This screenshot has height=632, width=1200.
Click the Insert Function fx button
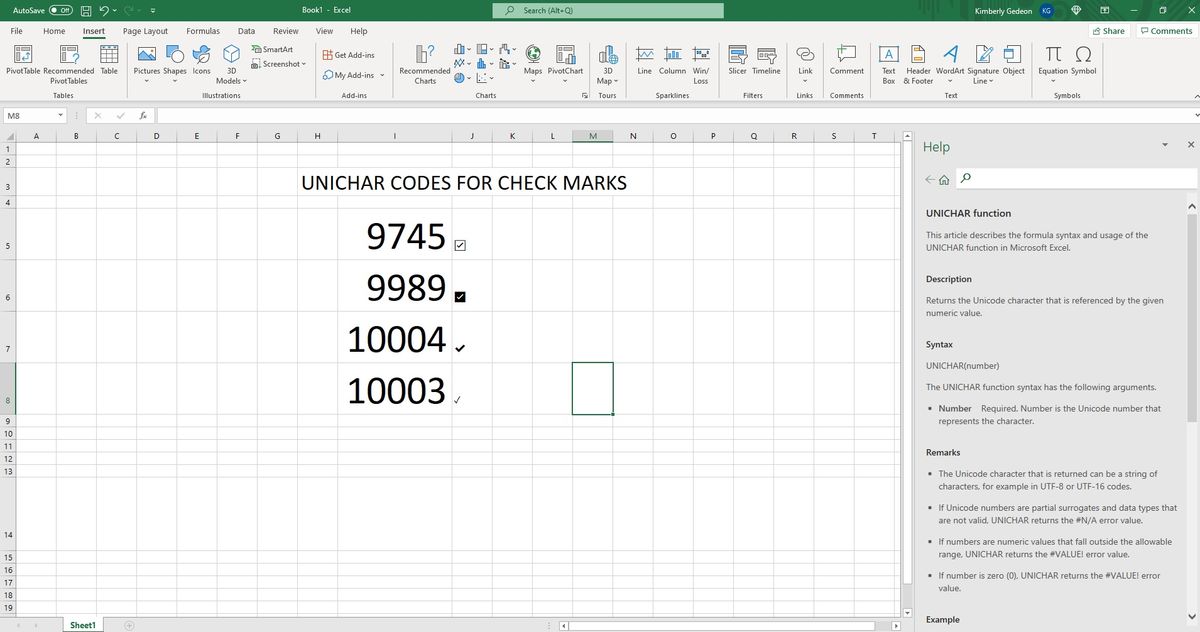click(144, 116)
